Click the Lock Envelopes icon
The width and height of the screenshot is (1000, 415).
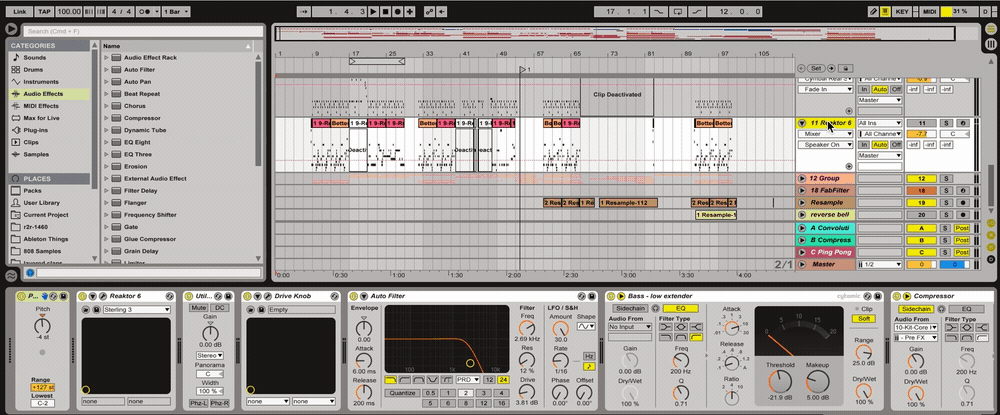[x=845, y=68]
